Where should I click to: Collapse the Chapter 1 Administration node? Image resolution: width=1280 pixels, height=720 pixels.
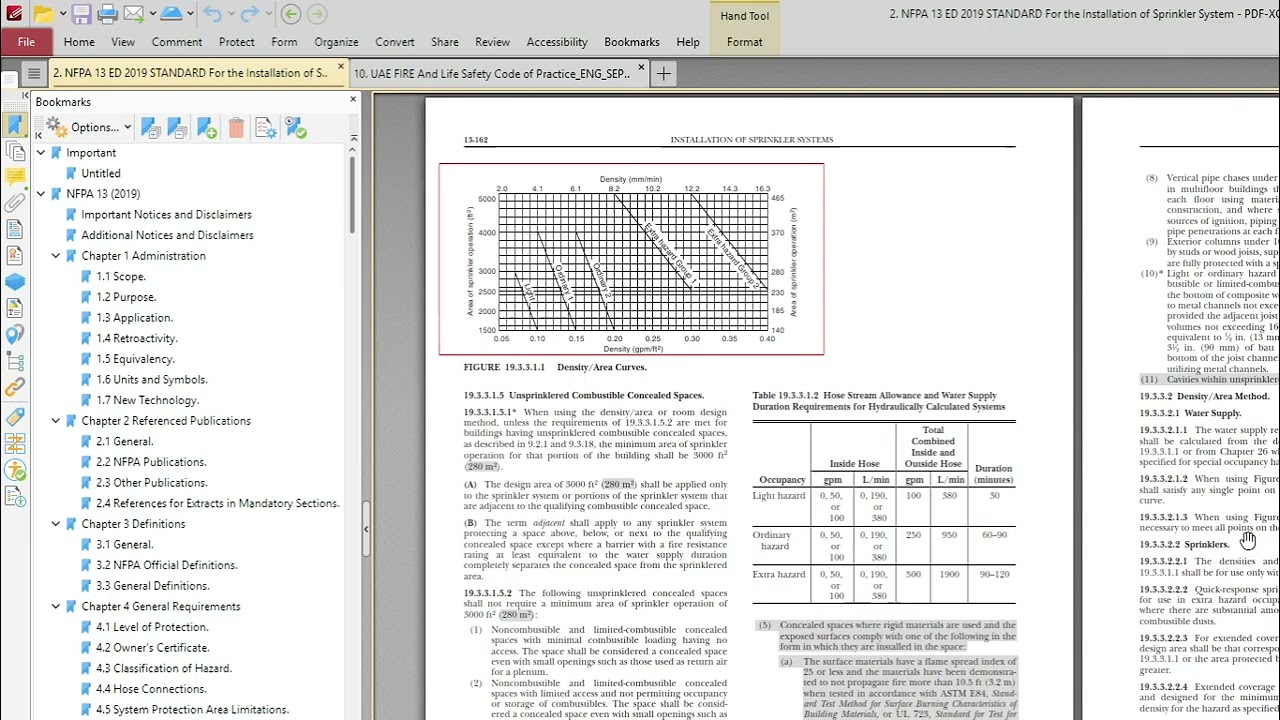pyautogui.click(x=56, y=256)
